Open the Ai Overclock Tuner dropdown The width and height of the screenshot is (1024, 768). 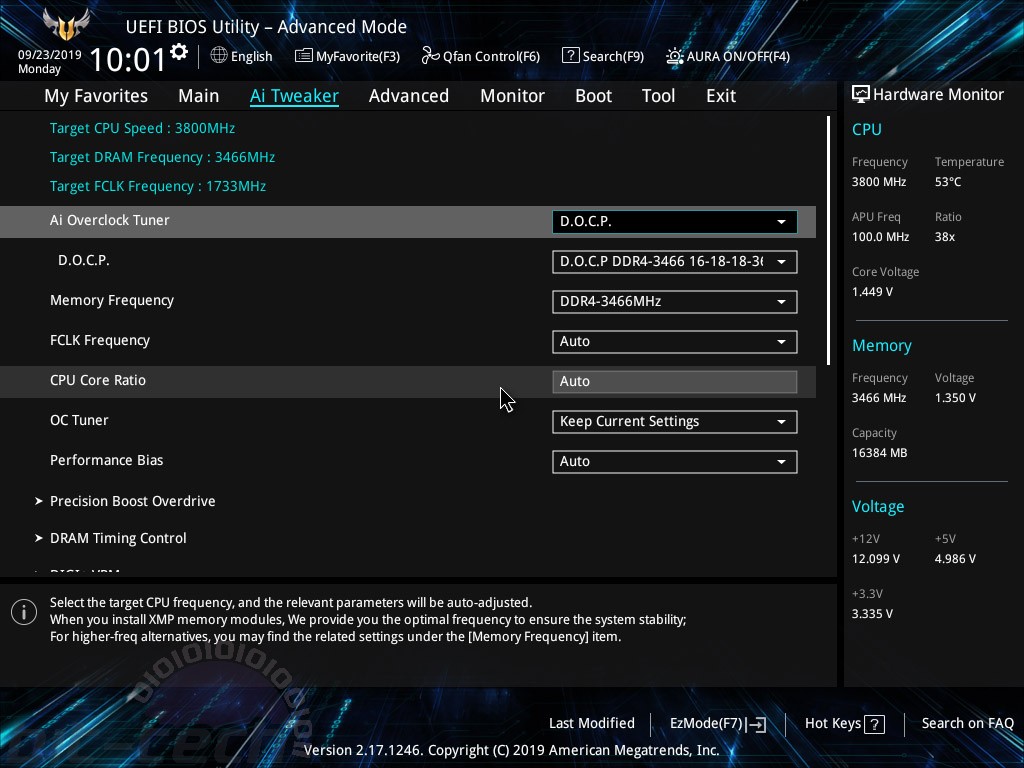pyautogui.click(x=675, y=221)
